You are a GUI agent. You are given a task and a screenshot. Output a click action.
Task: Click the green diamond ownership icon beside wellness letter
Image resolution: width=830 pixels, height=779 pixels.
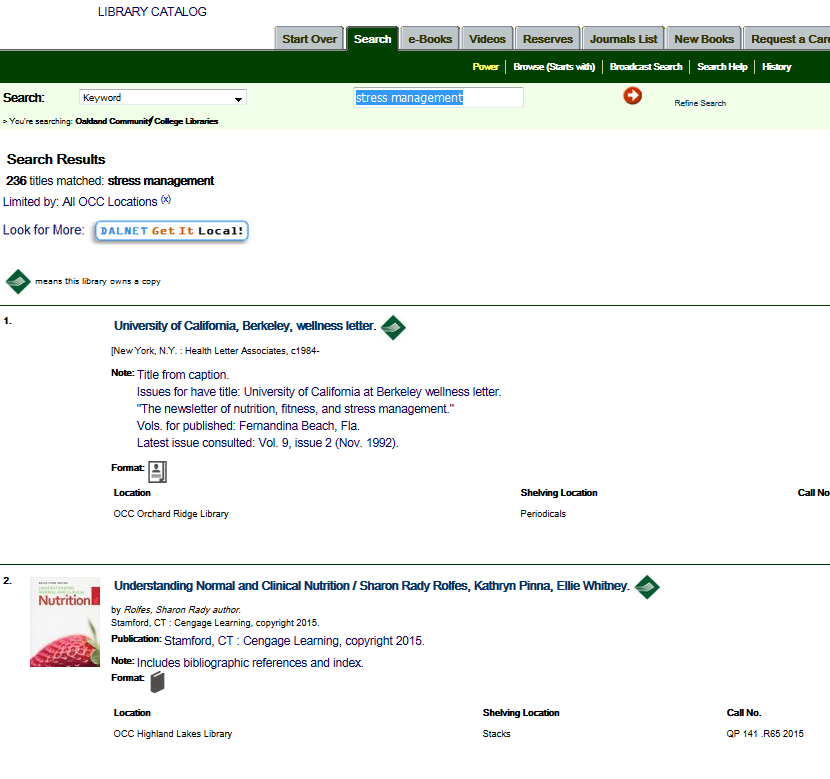(x=393, y=327)
